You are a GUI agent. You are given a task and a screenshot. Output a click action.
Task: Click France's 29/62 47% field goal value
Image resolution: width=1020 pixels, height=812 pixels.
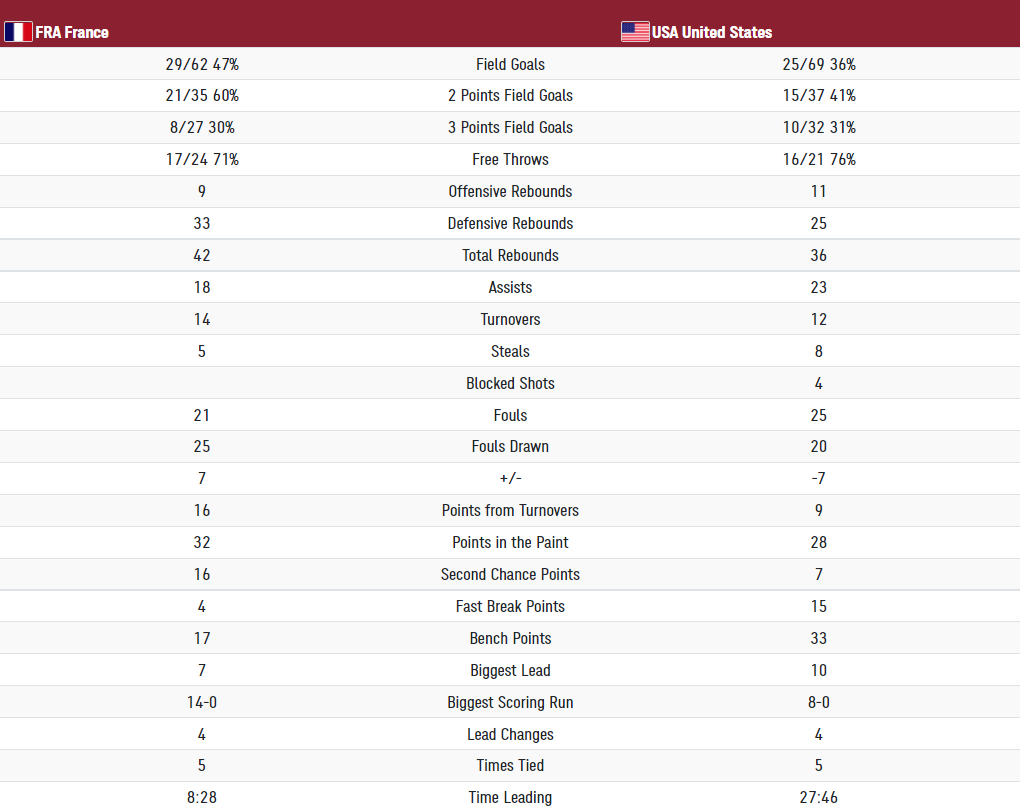(x=202, y=64)
